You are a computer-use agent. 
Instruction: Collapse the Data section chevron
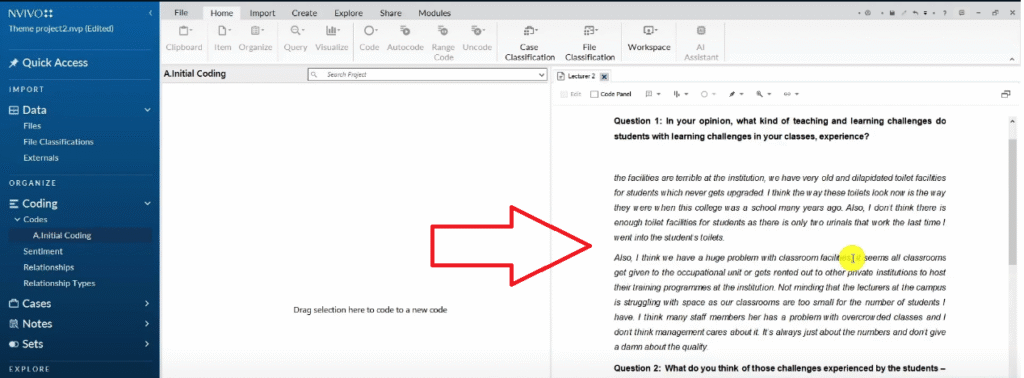click(x=148, y=110)
